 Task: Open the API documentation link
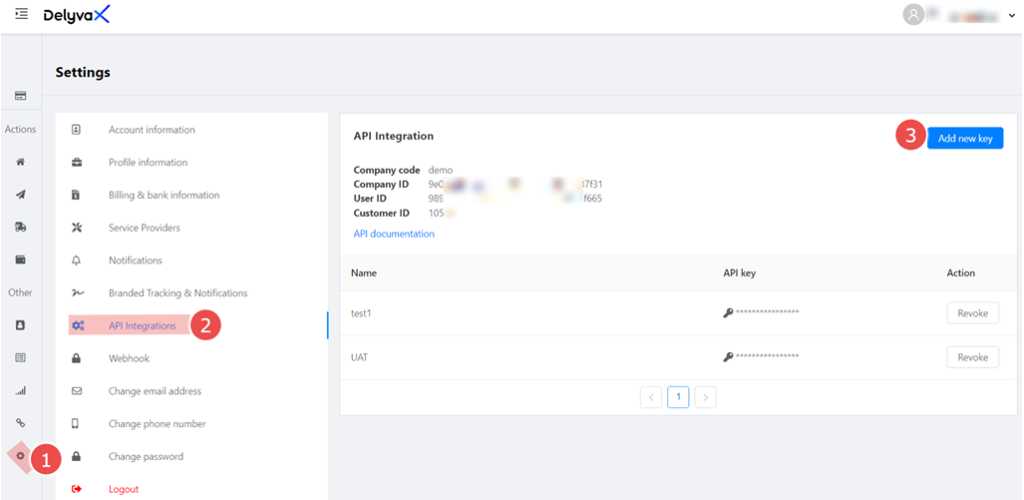(x=394, y=234)
